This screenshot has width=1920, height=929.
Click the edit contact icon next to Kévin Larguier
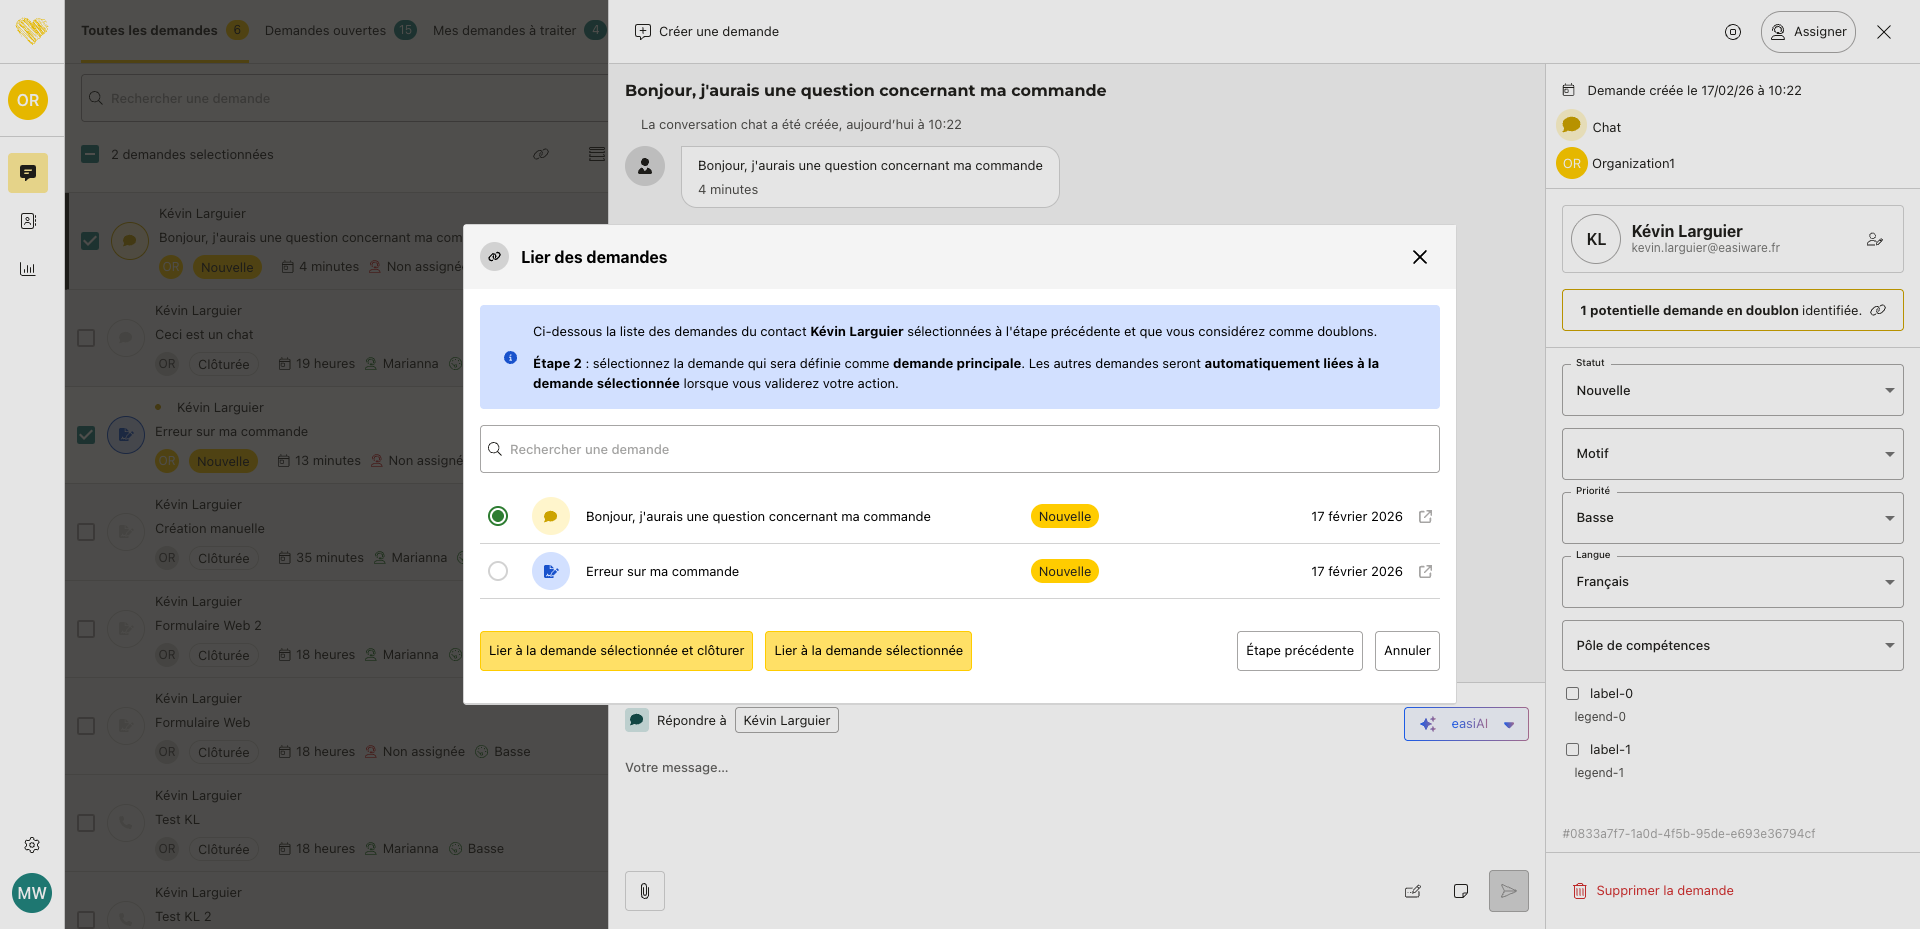click(1874, 240)
